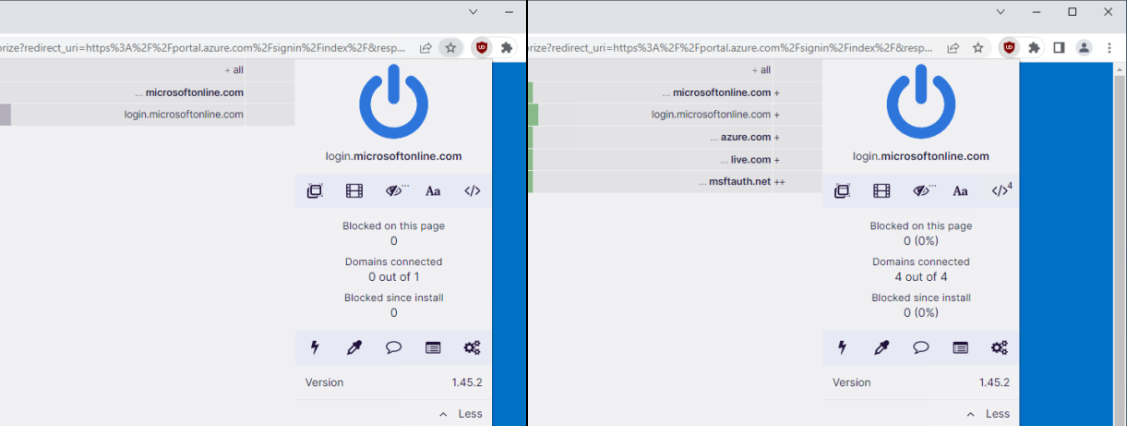This screenshot has height=426, width=1127.
Task: Click report issue chat icon in right window
Action: click(921, 348)
